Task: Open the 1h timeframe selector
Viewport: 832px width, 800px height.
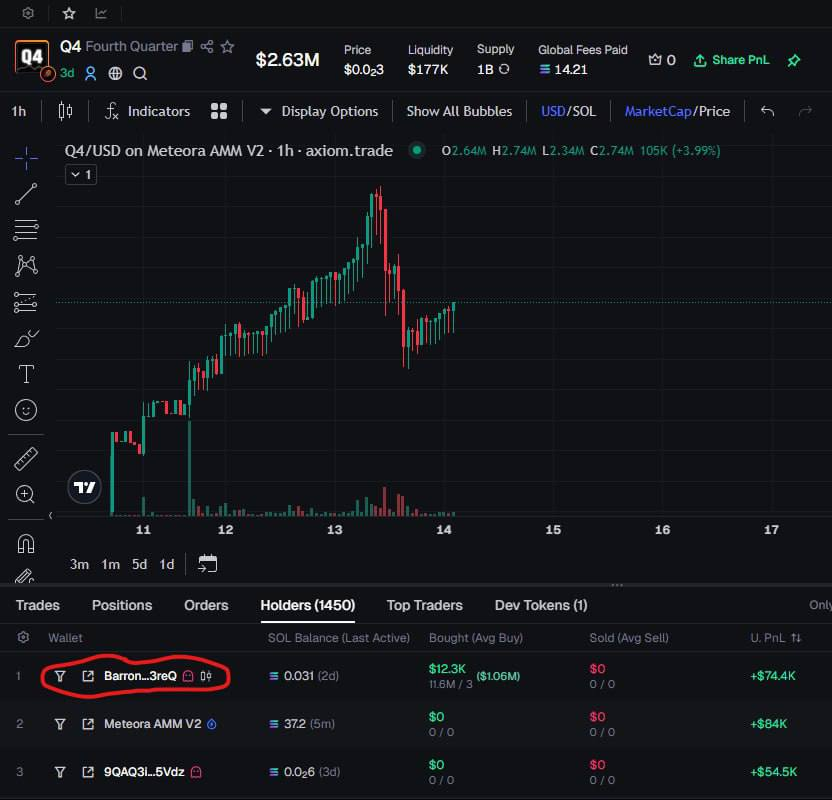Action: tap(19, 111)
